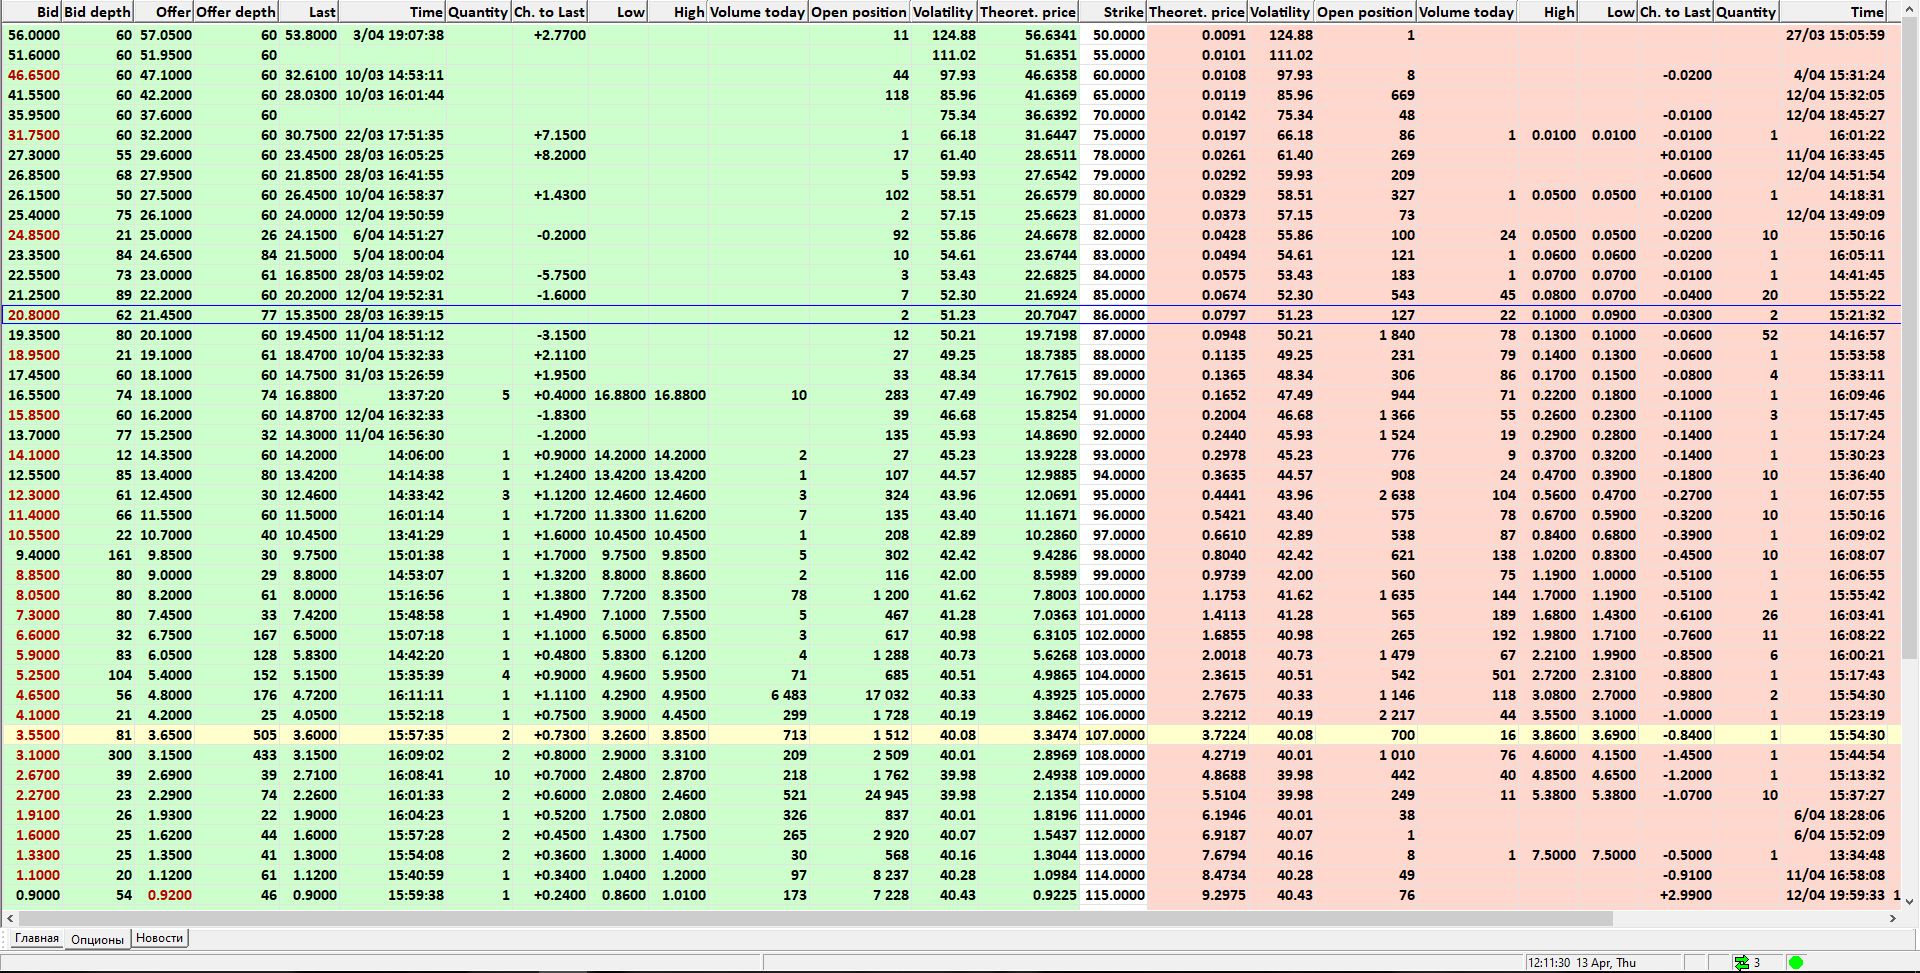Click open position value 24 945
The image size is (1920, 973).
pos(887,795)
